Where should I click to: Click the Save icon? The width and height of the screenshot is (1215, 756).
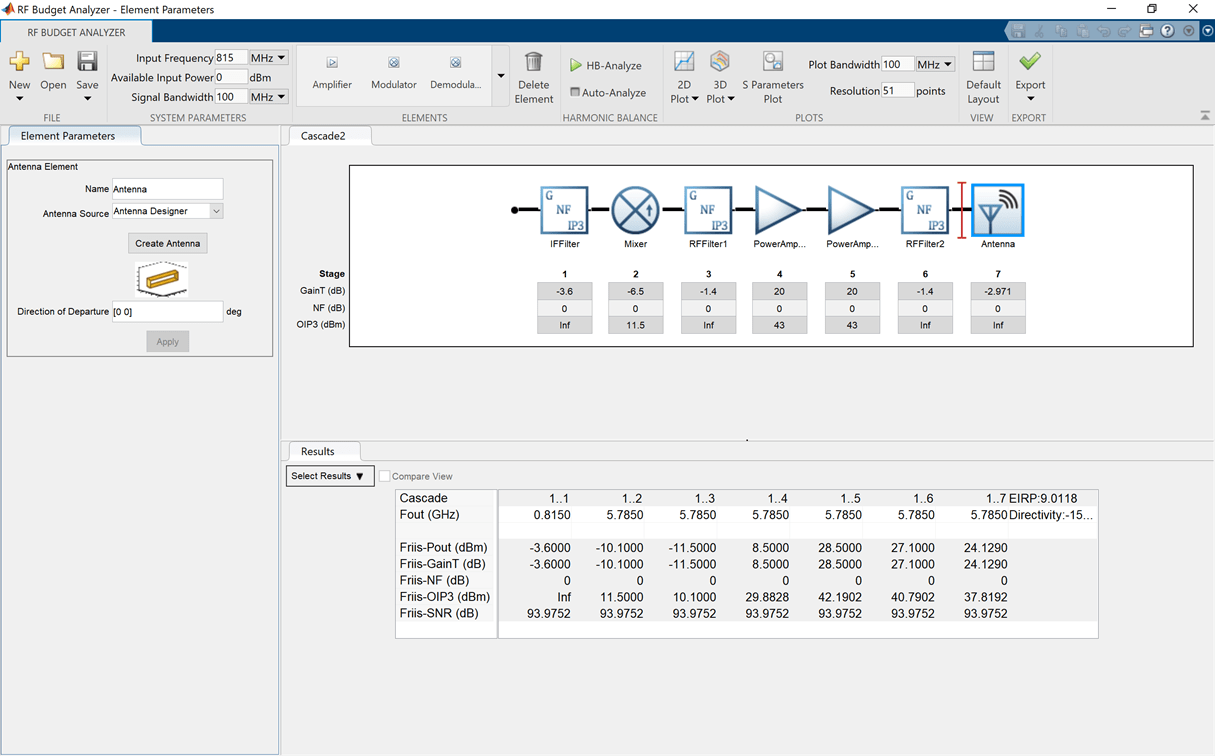point(87,62)
